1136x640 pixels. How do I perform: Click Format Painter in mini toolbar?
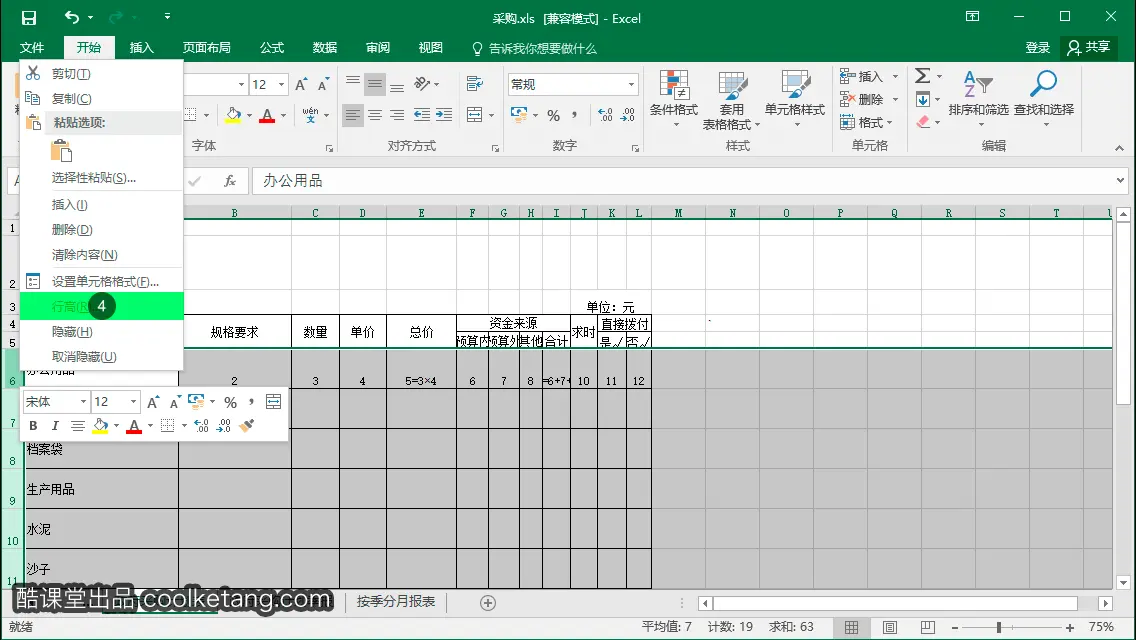(246, 425)
